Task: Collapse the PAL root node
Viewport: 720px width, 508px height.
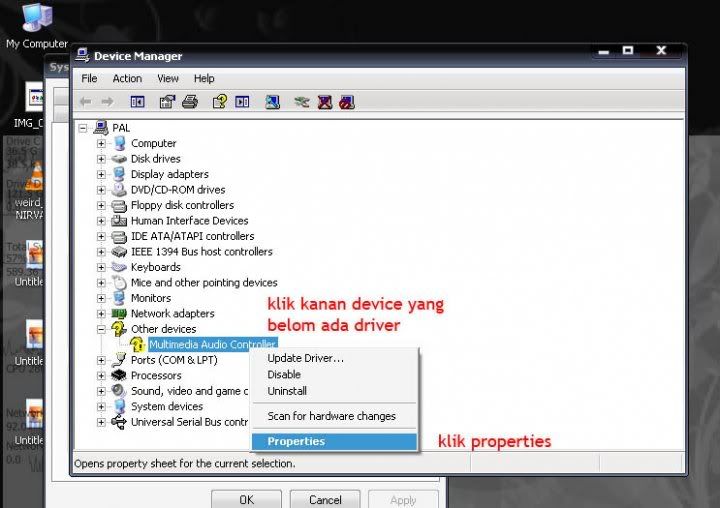Action: click(x=83, y=128)
